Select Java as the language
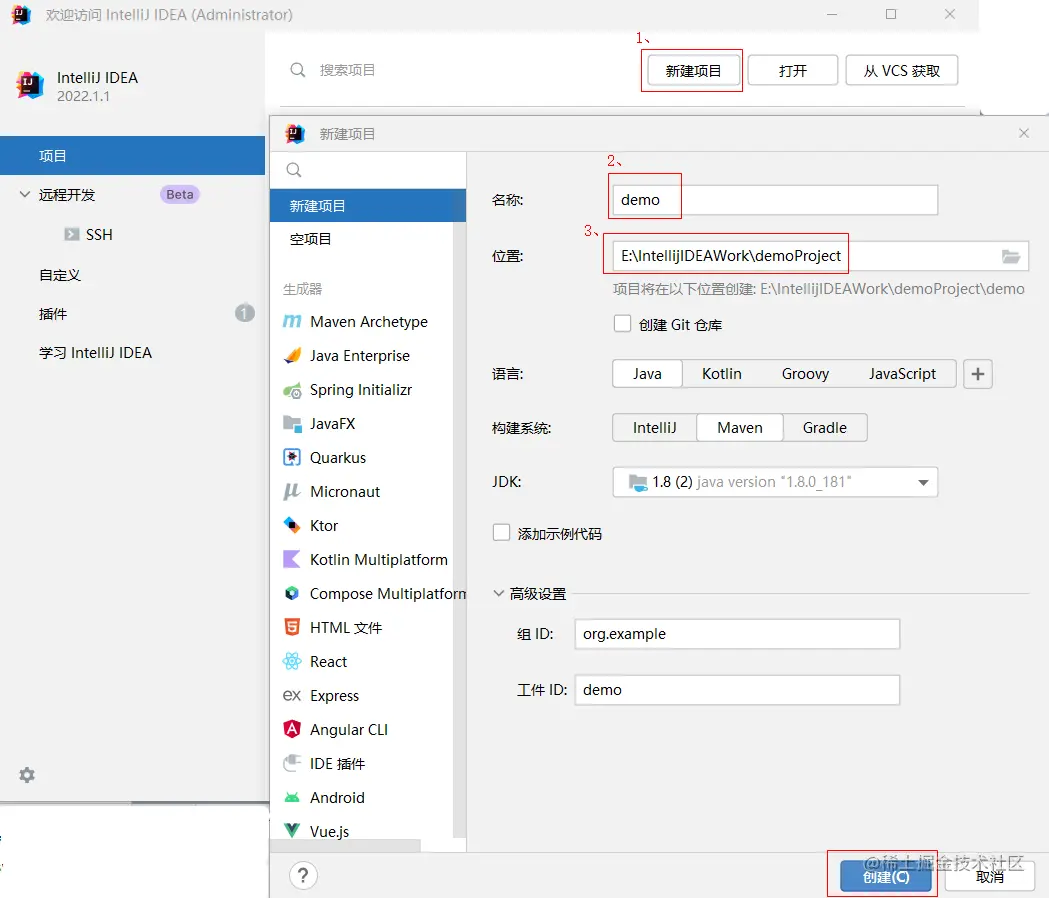The width and height of the screenshot is (1049, 898). [x=647, y=374]
